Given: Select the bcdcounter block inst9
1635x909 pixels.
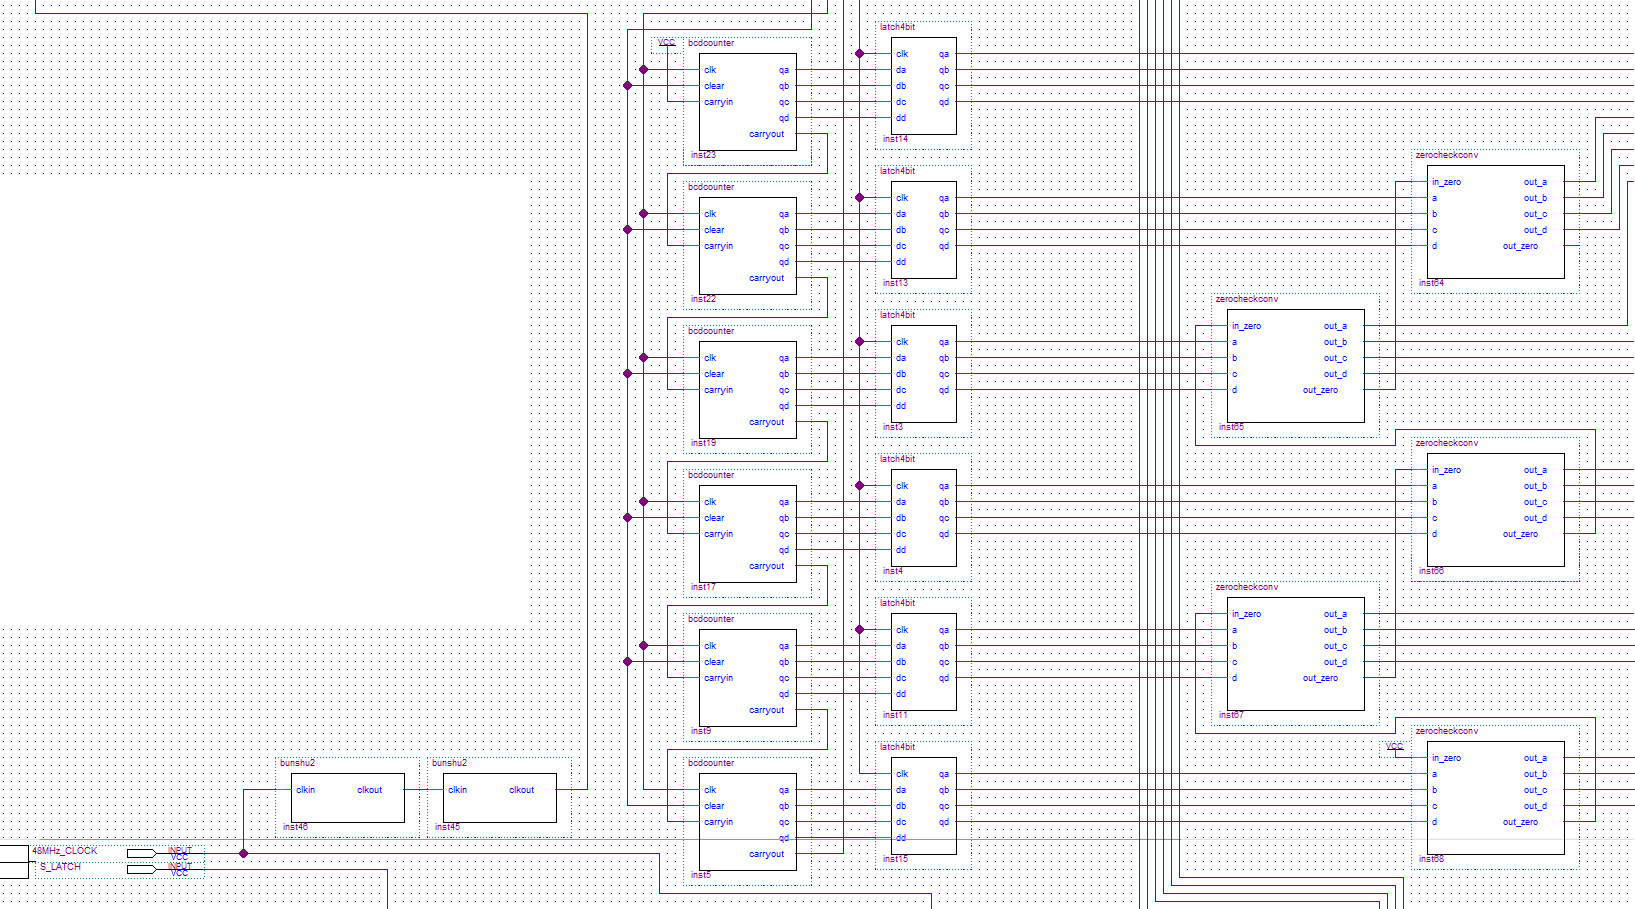Looking at the screenshot, I should click(747, 686).
